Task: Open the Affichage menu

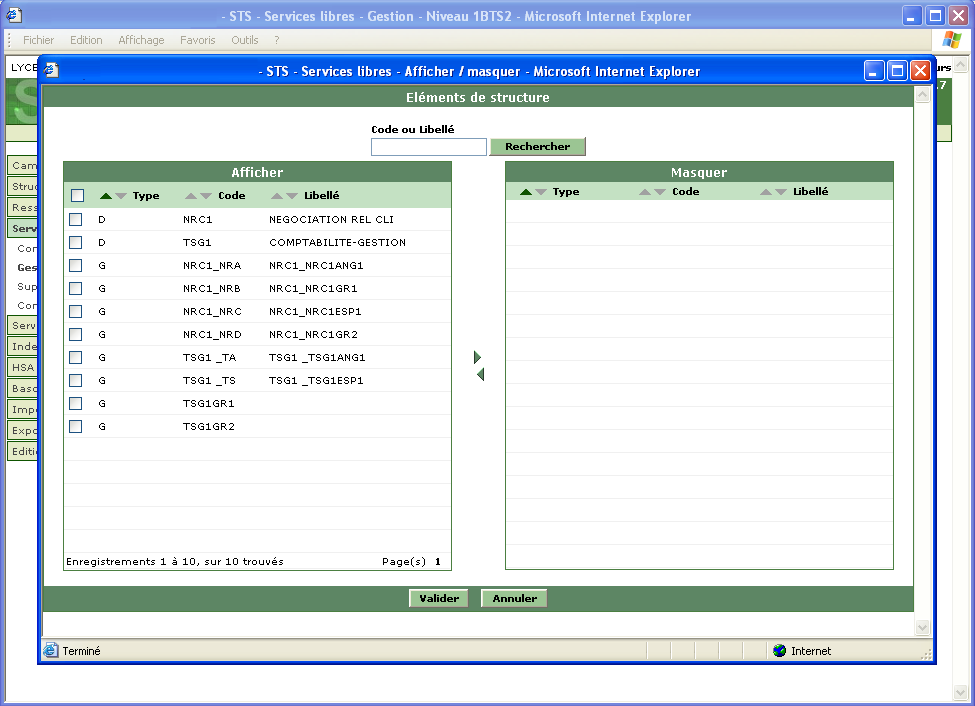Action: click(141, 40)
